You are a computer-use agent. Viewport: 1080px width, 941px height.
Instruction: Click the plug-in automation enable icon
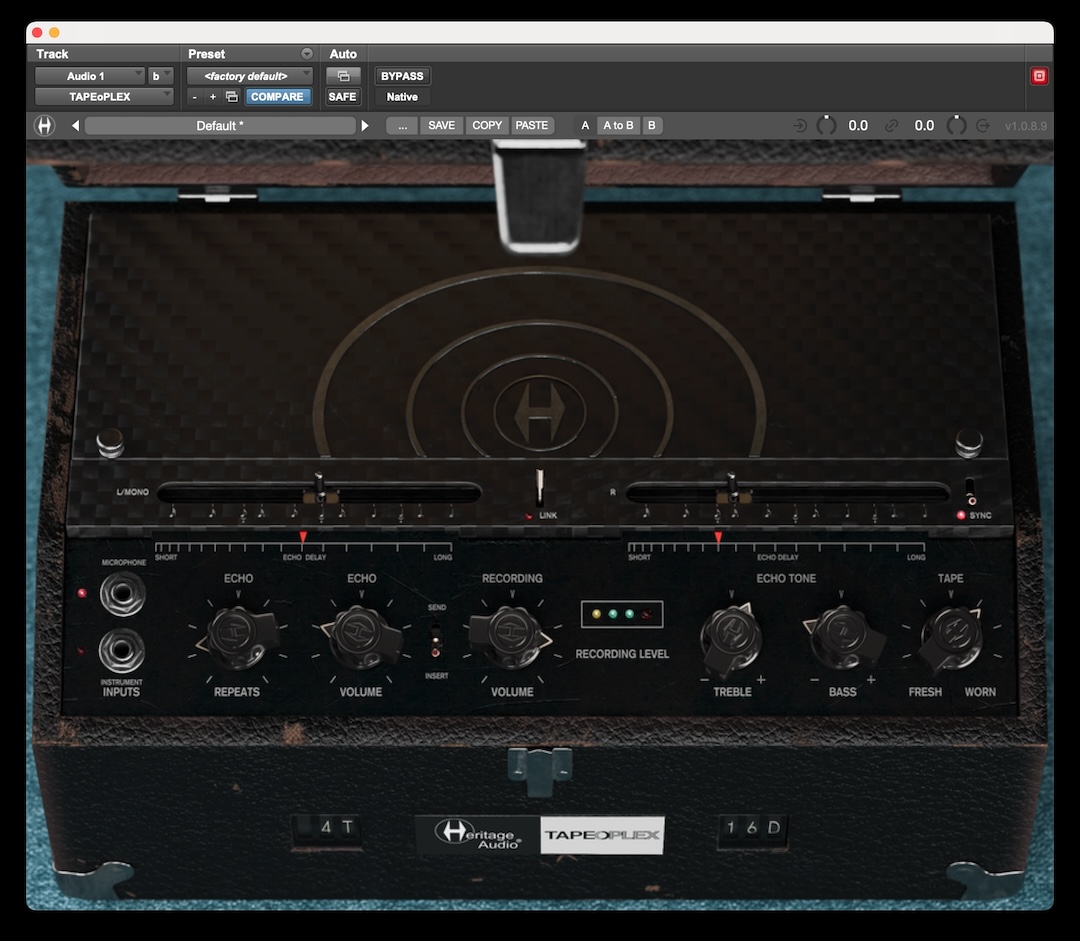343,76
